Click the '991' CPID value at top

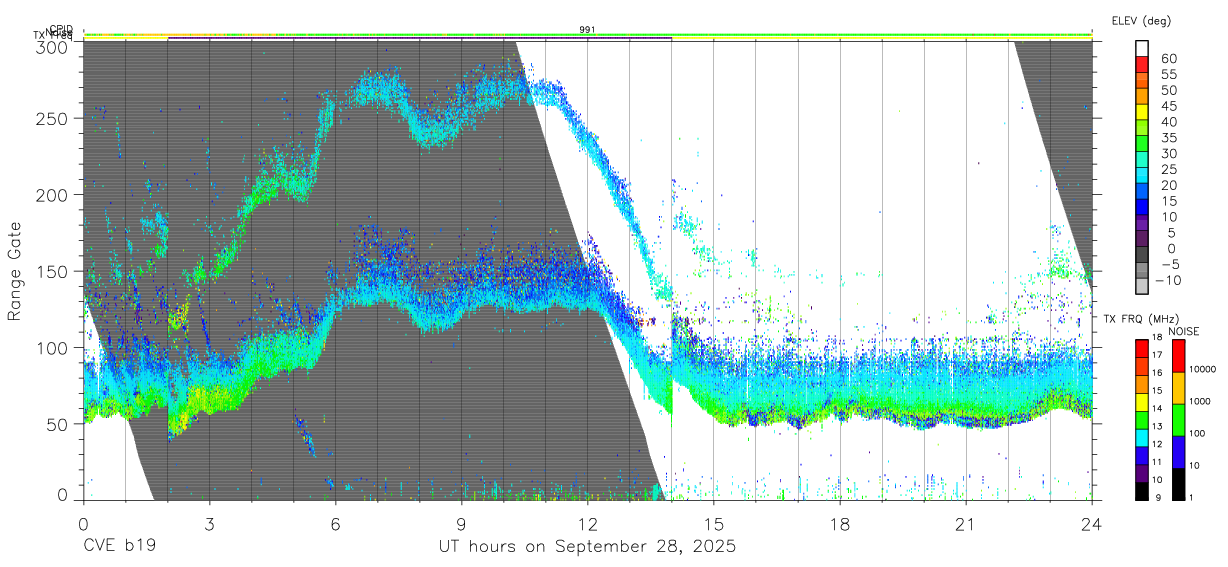[x=588, y=30]
